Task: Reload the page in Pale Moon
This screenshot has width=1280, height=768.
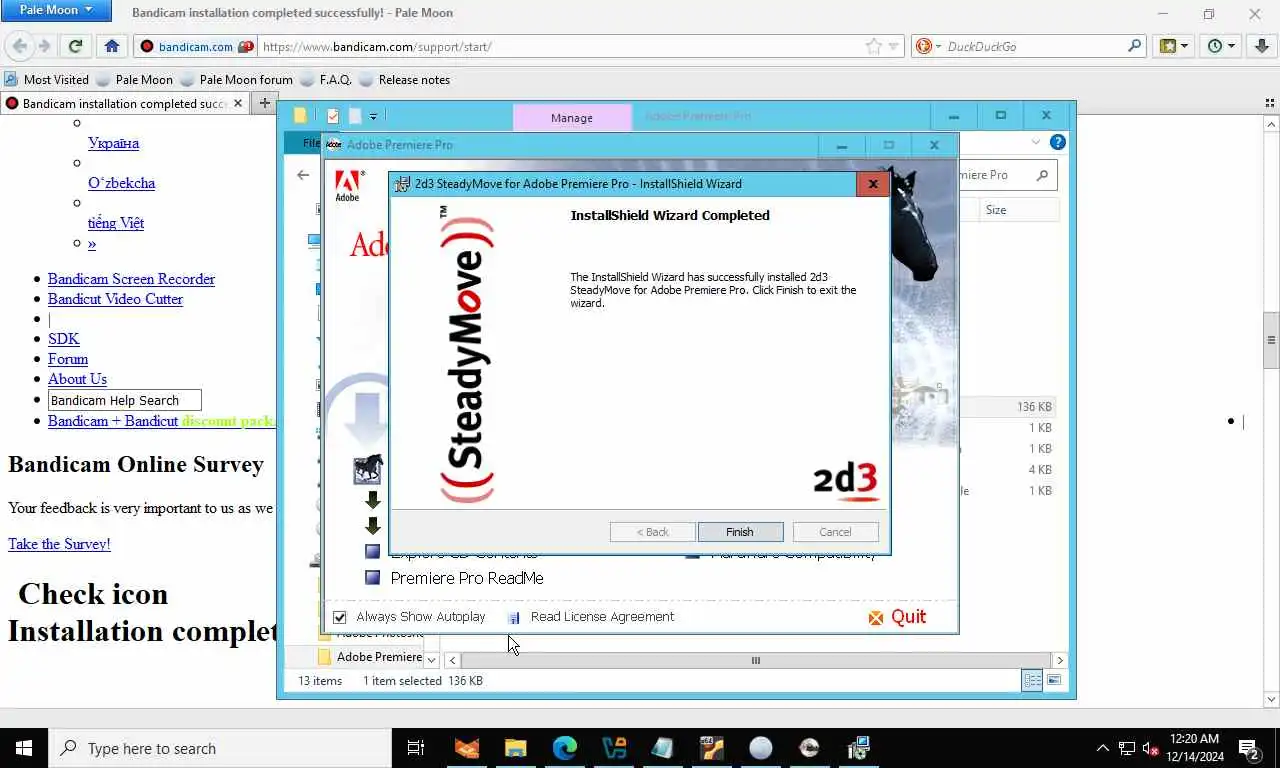Action: (x=75, y=46)
